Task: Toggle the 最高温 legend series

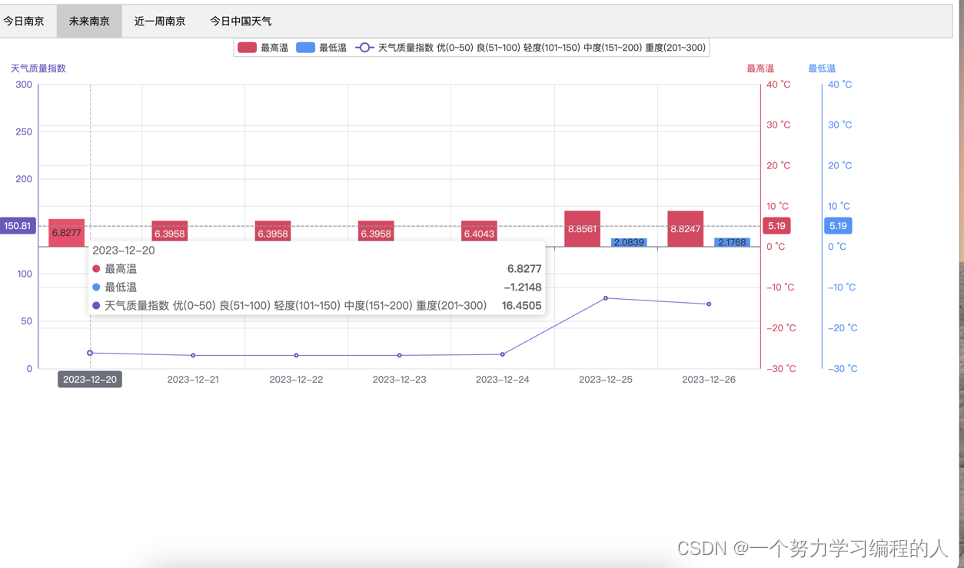Action: pos(263,48)
